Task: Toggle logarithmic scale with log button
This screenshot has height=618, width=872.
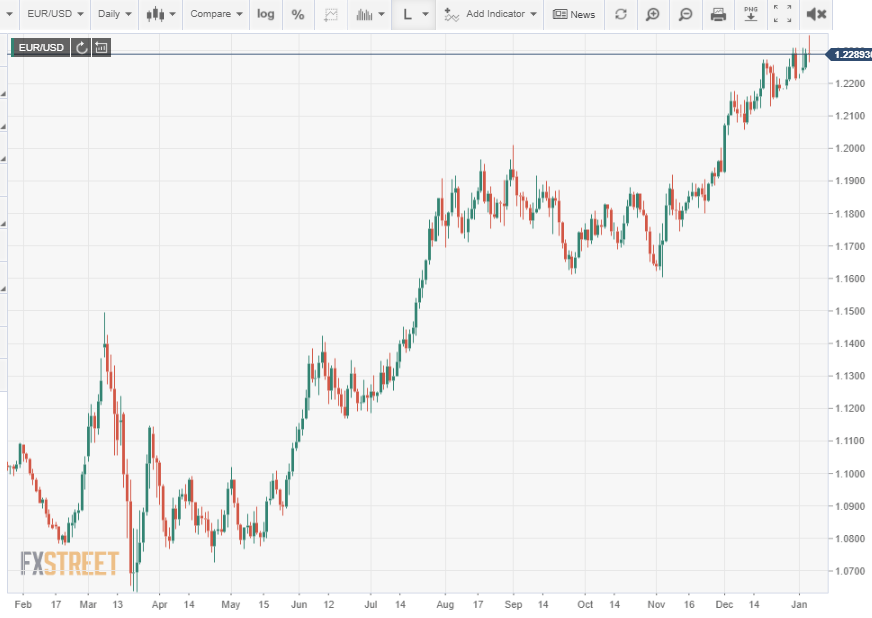Action: [266, 14]
